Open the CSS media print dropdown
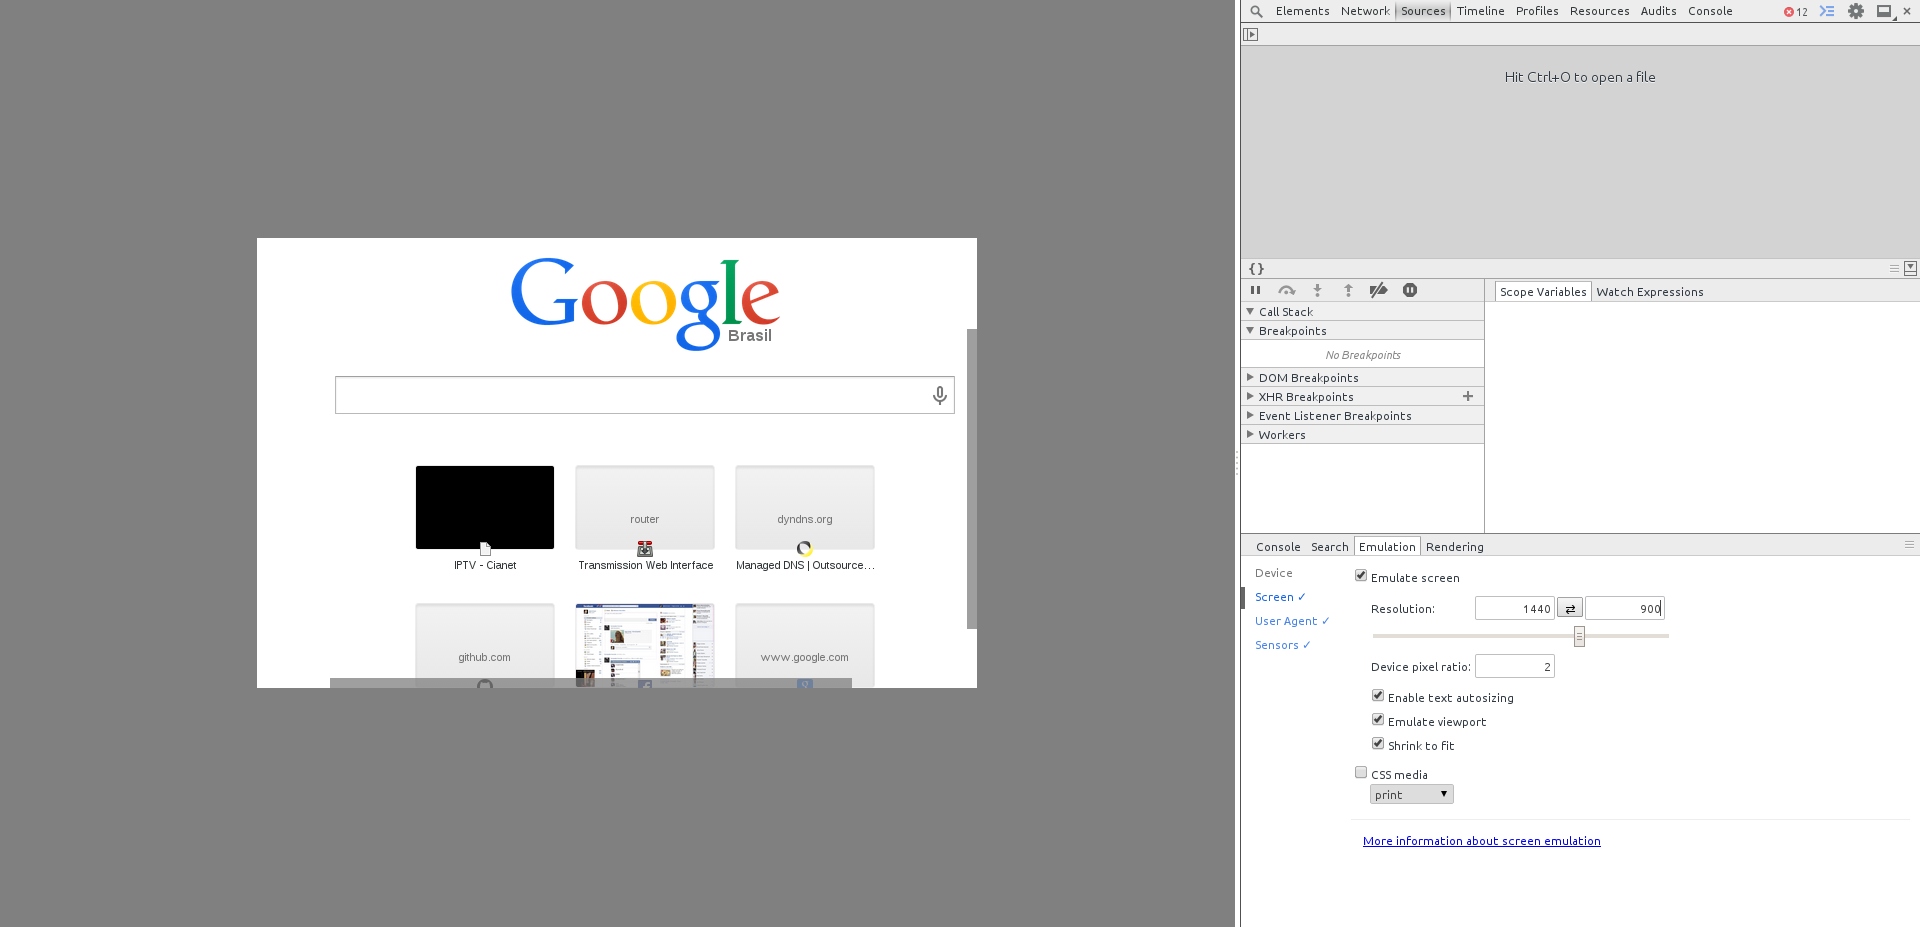 tap(1411, 794)
